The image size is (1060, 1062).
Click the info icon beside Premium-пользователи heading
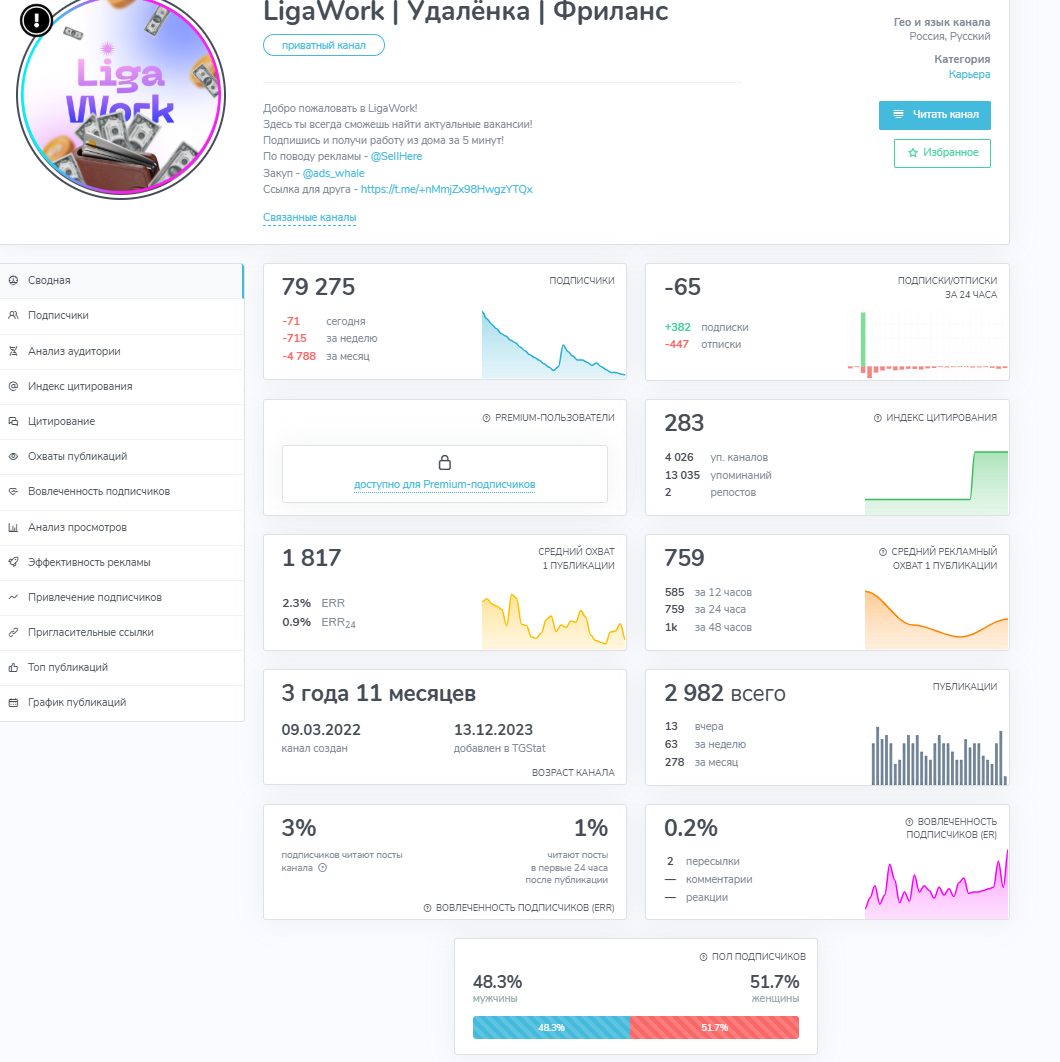coord(486,418)
